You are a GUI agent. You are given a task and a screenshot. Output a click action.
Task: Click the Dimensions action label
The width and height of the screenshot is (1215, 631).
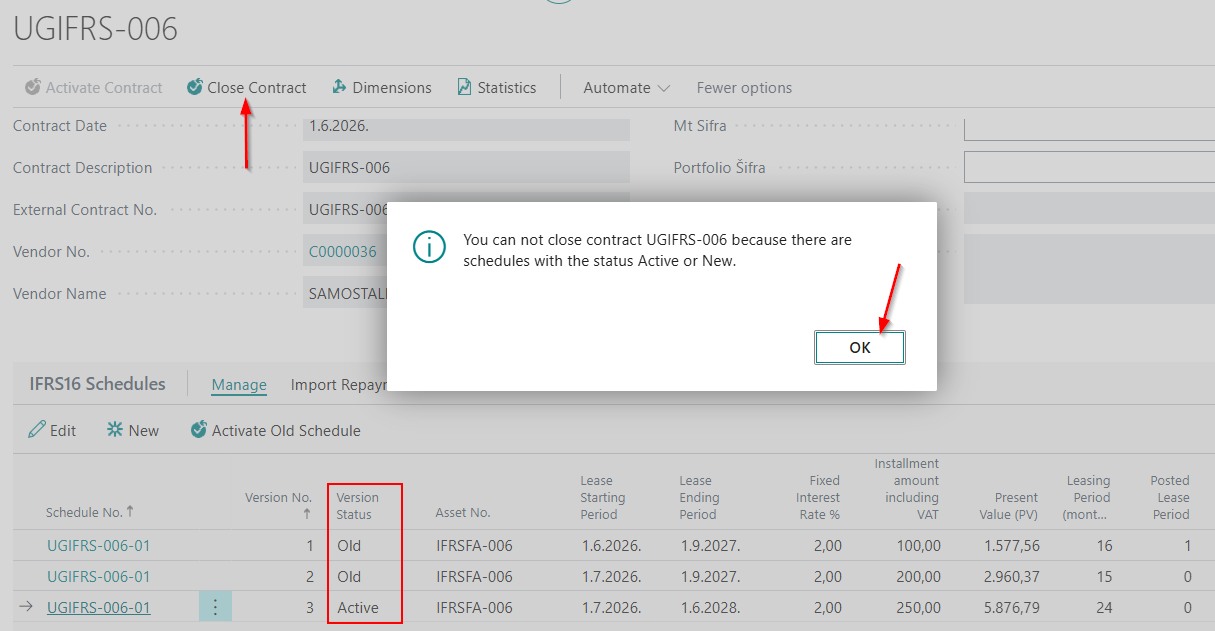point(392,88)
